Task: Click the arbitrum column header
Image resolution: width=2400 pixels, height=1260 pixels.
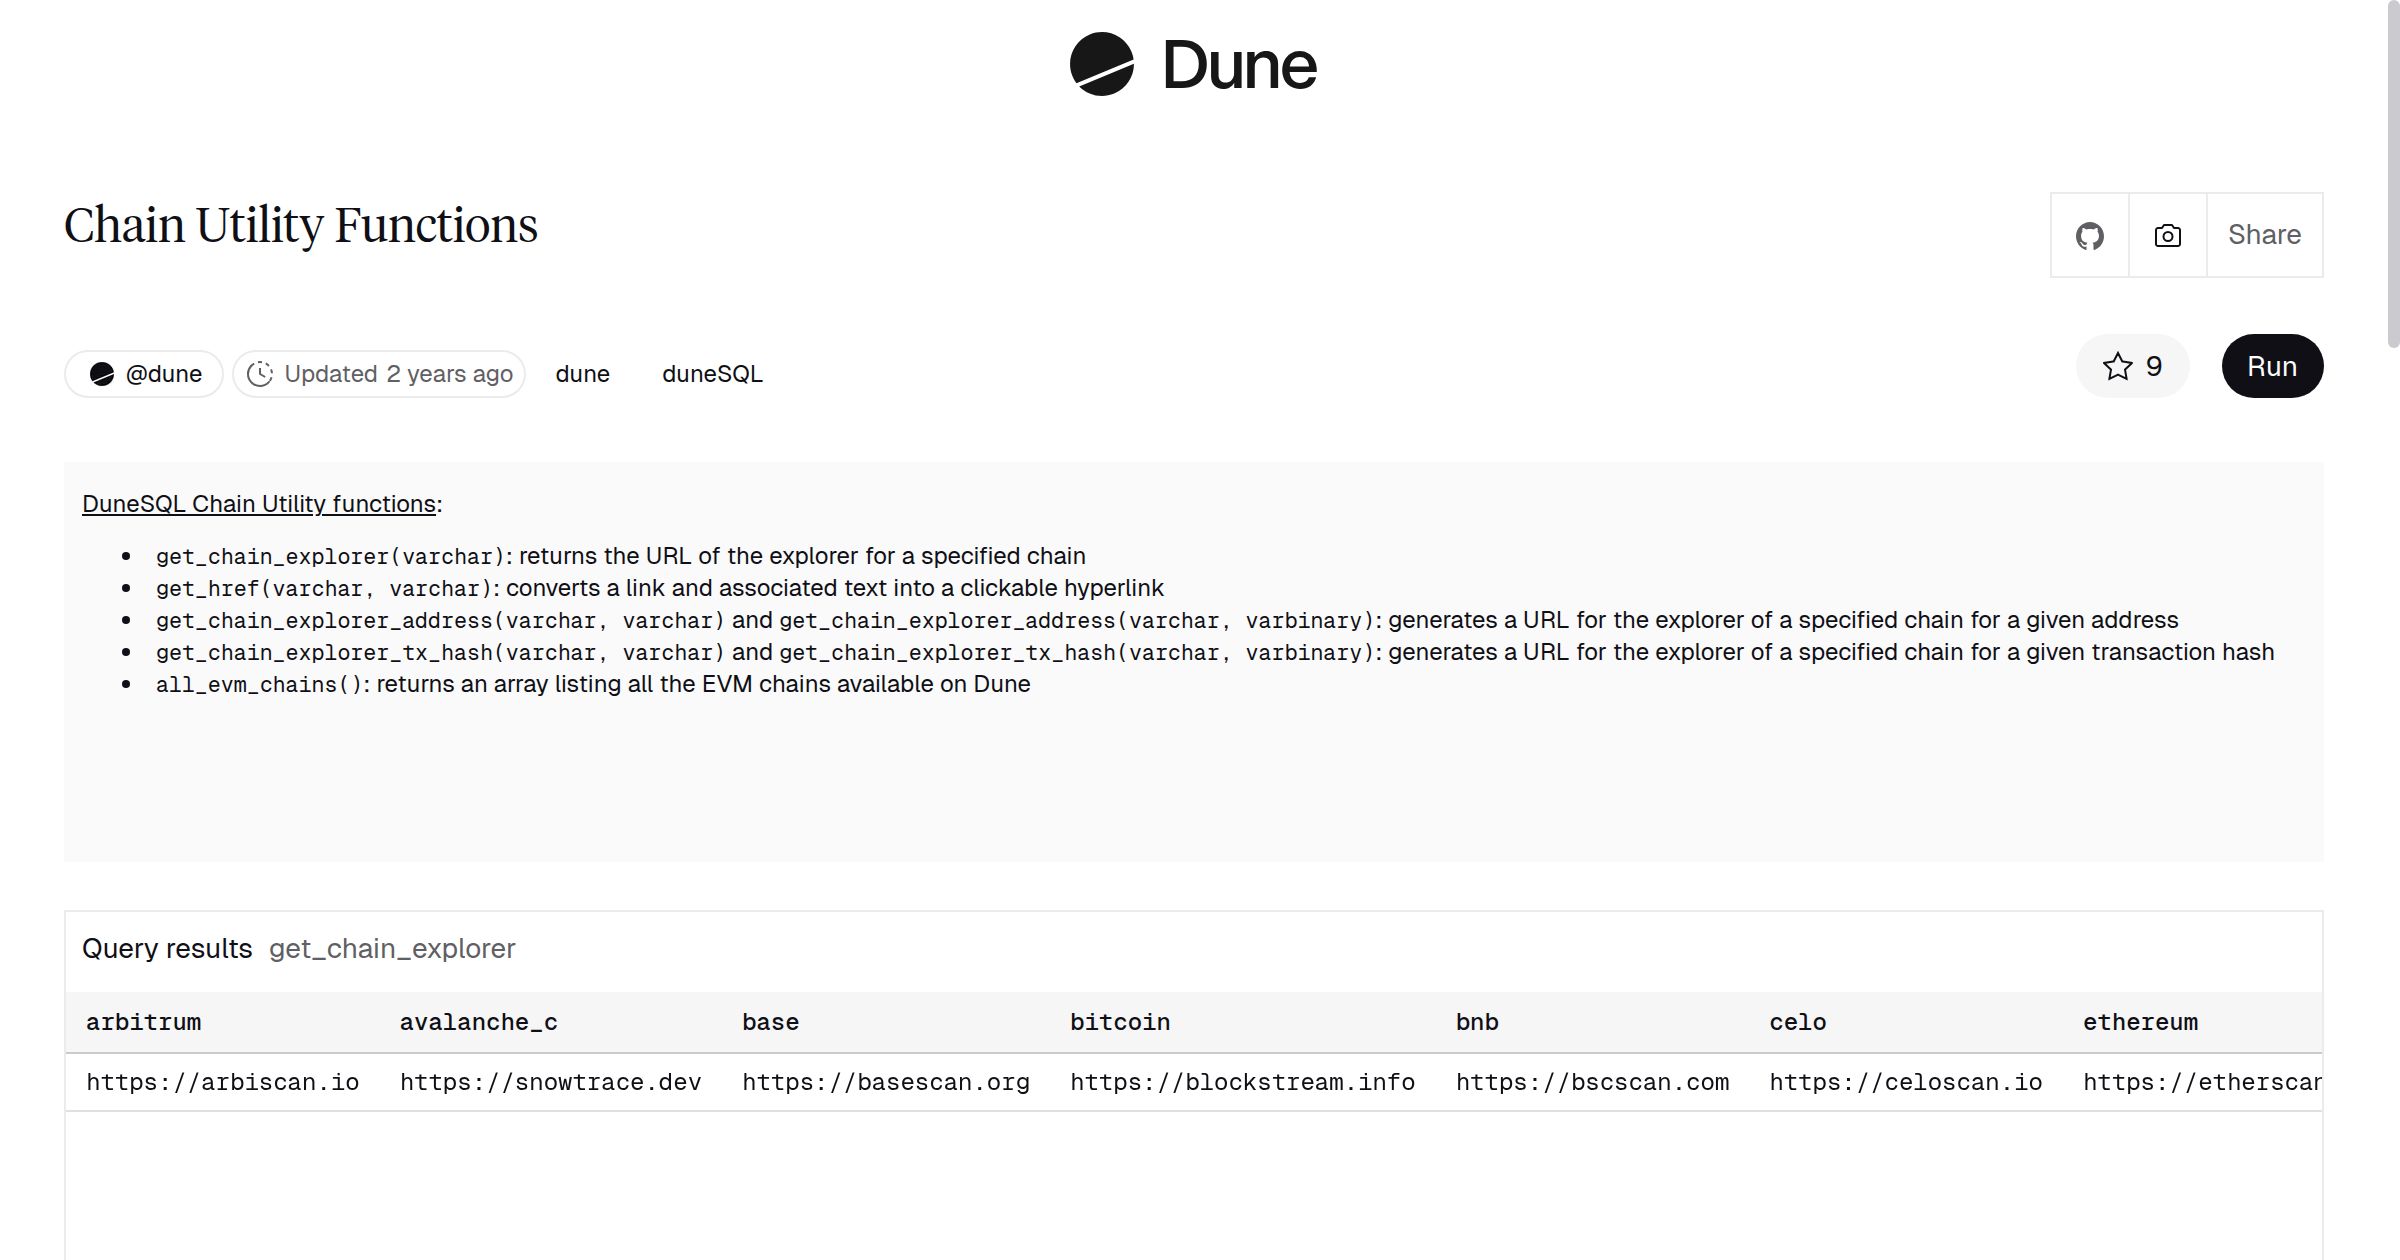Action: (x=143, y=1022)
